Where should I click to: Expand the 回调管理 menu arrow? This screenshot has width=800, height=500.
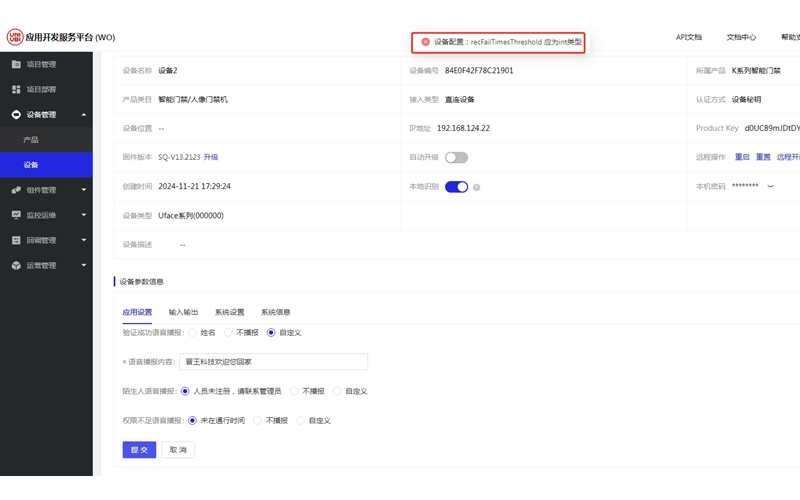coord(84,240)
